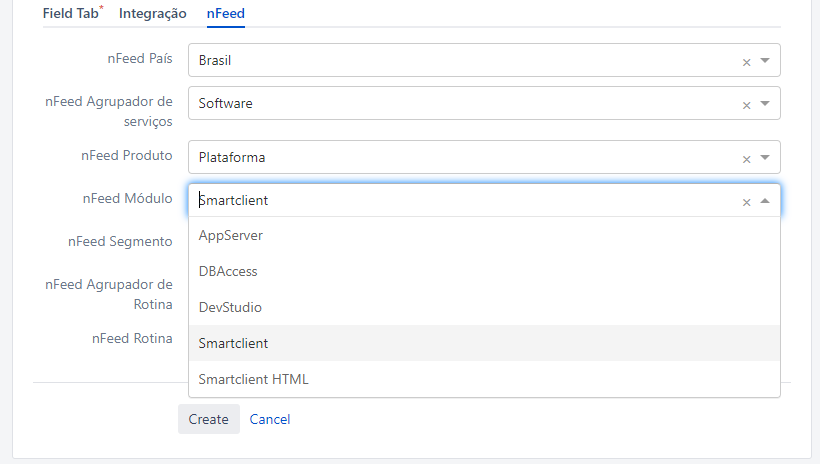820x464 pixels.
Task: Choose AppServer from the module list
Action: tap(230, 235)
